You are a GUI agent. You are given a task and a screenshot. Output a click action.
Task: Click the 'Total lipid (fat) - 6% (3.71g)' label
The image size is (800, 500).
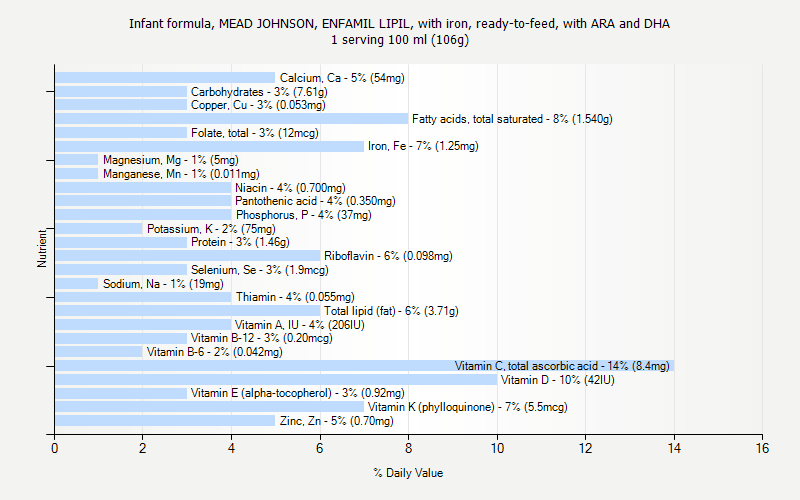391,311
